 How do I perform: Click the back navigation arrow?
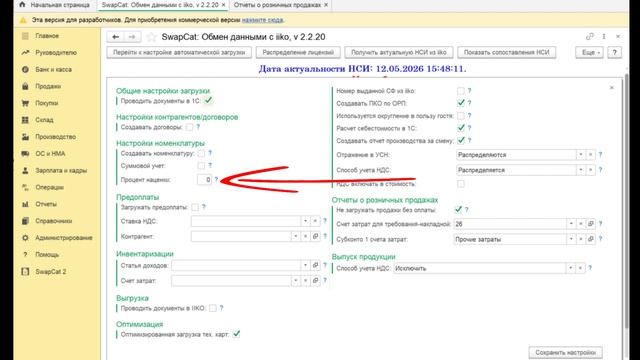(116, 37)
